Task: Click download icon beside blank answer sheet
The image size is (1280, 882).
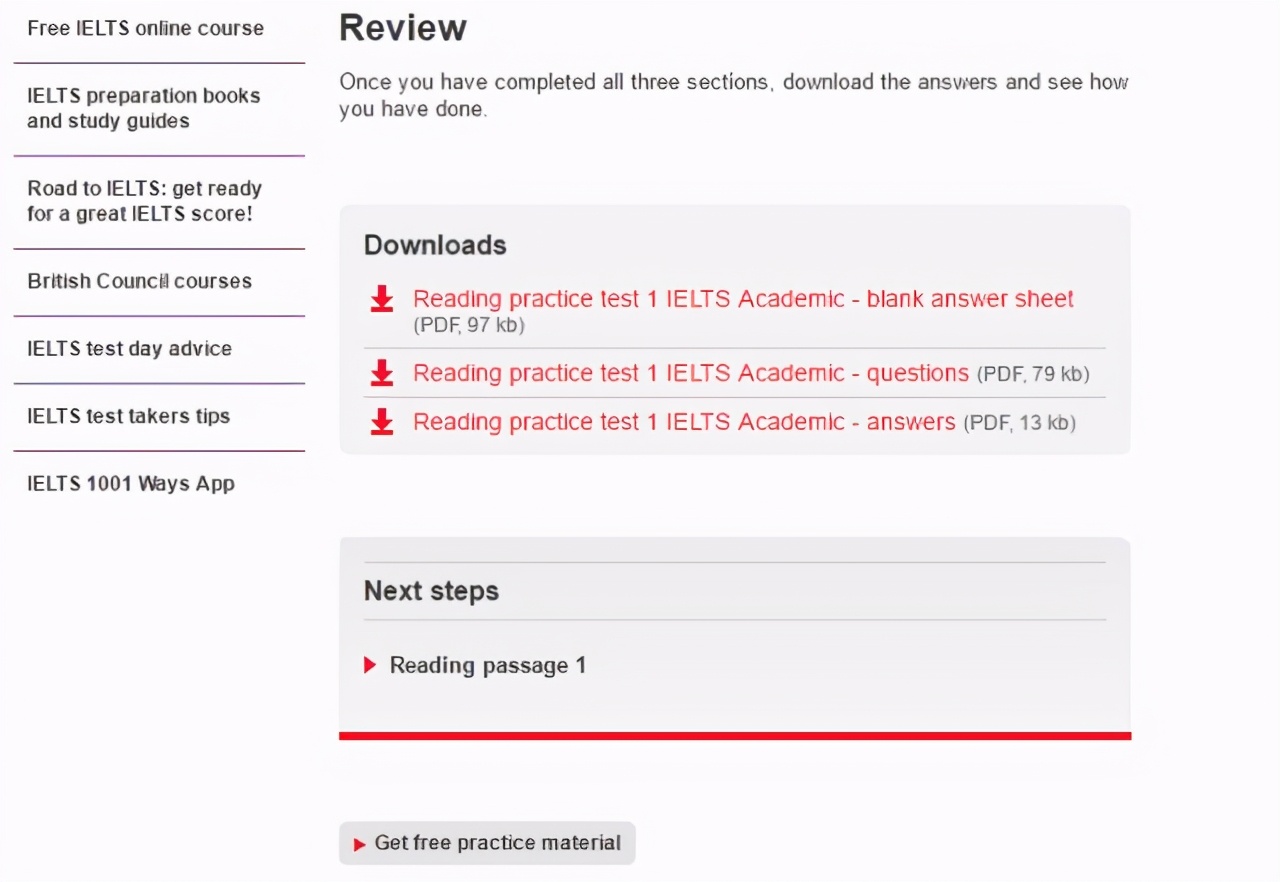Action: [381, 299]
